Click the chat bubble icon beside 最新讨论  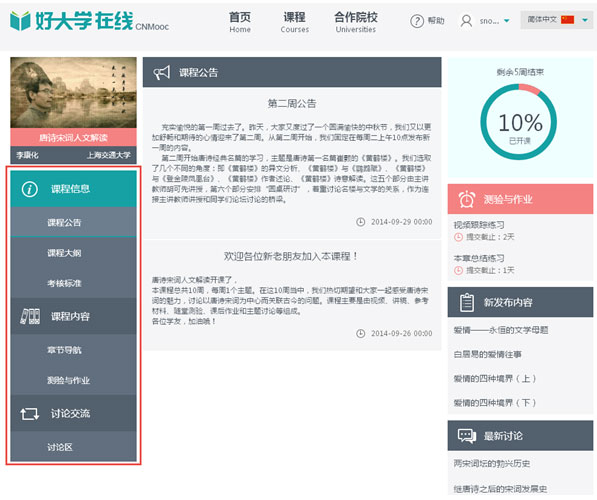pos(467,436)
